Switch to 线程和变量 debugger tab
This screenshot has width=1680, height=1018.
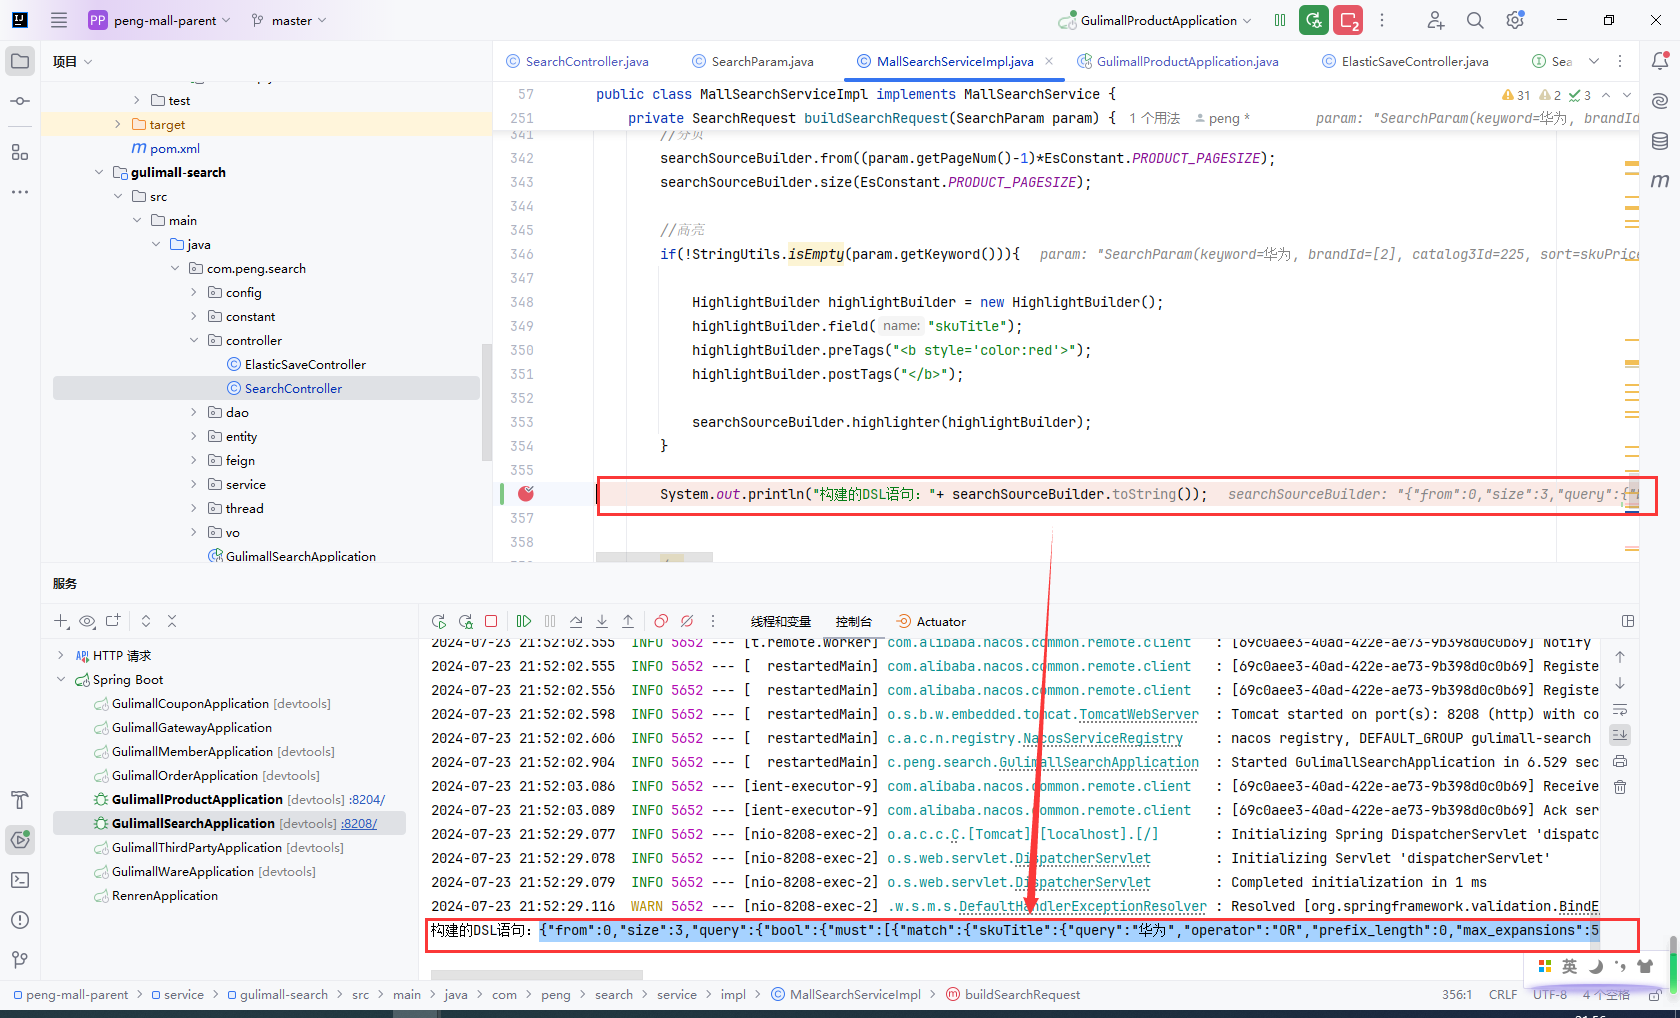pyautogui.click(x=781, y=621)
